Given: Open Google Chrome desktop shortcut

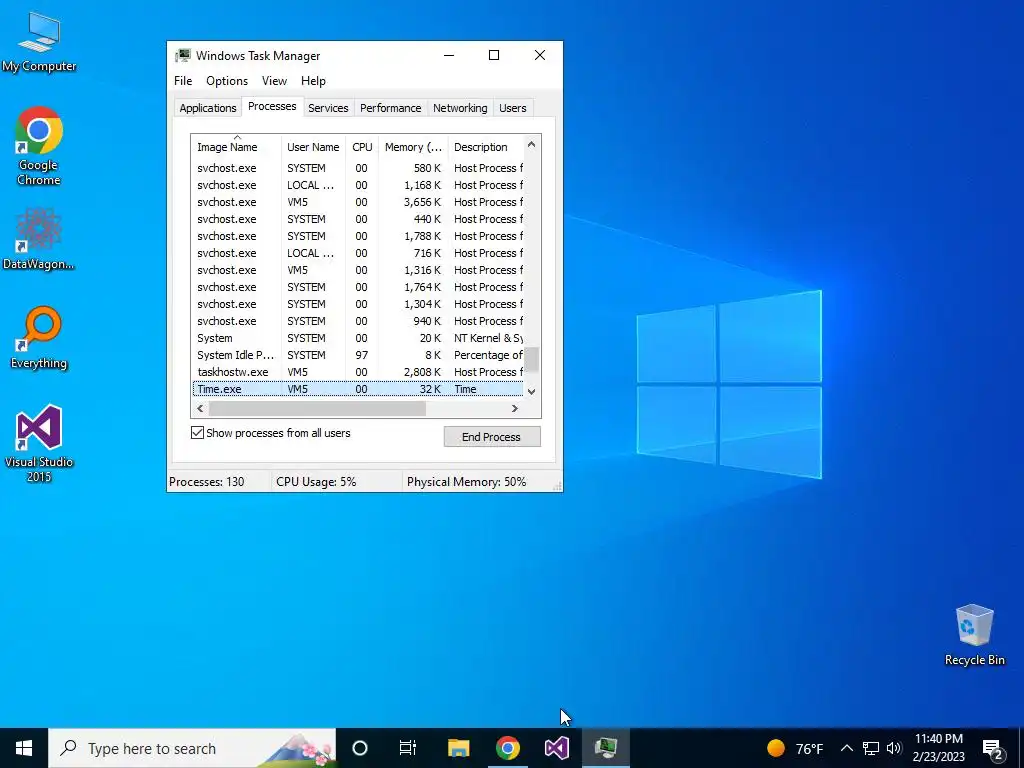Looking at the screenshot, I should point(39,146).
